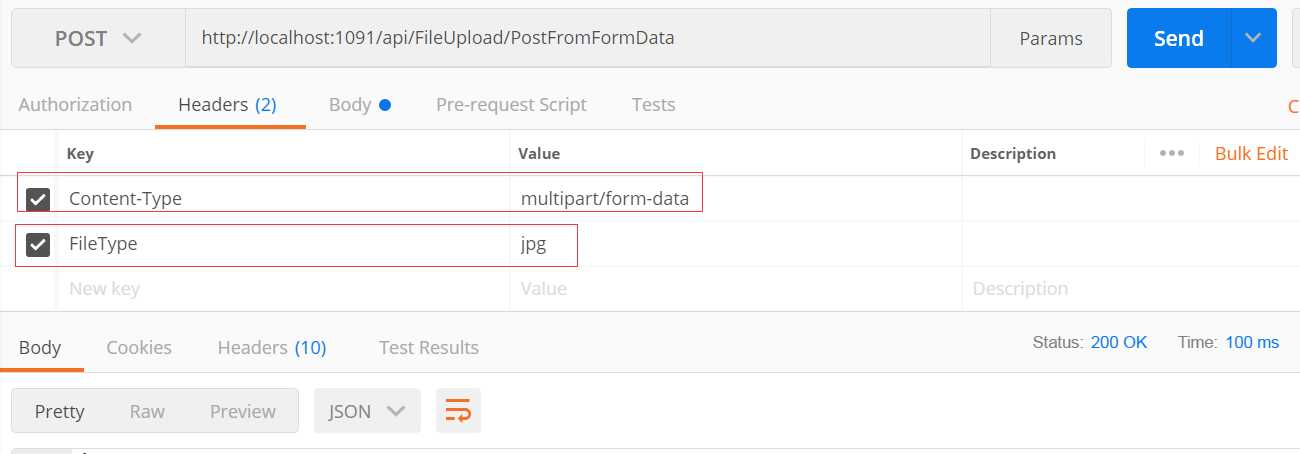Screen dimensions: 1300x454
Task: Click the Send button
Action: 1179,38
